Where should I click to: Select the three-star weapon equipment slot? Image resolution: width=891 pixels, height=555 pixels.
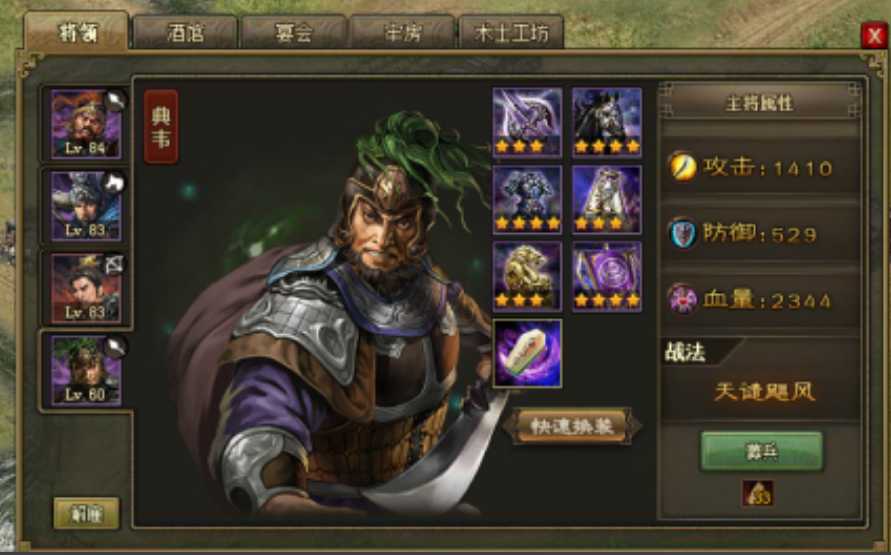(527, 122)
